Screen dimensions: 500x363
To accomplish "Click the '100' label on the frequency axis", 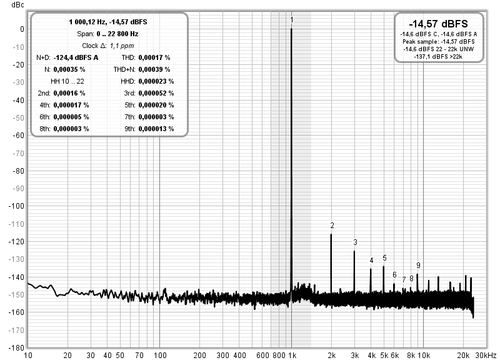I will (160, 355).
